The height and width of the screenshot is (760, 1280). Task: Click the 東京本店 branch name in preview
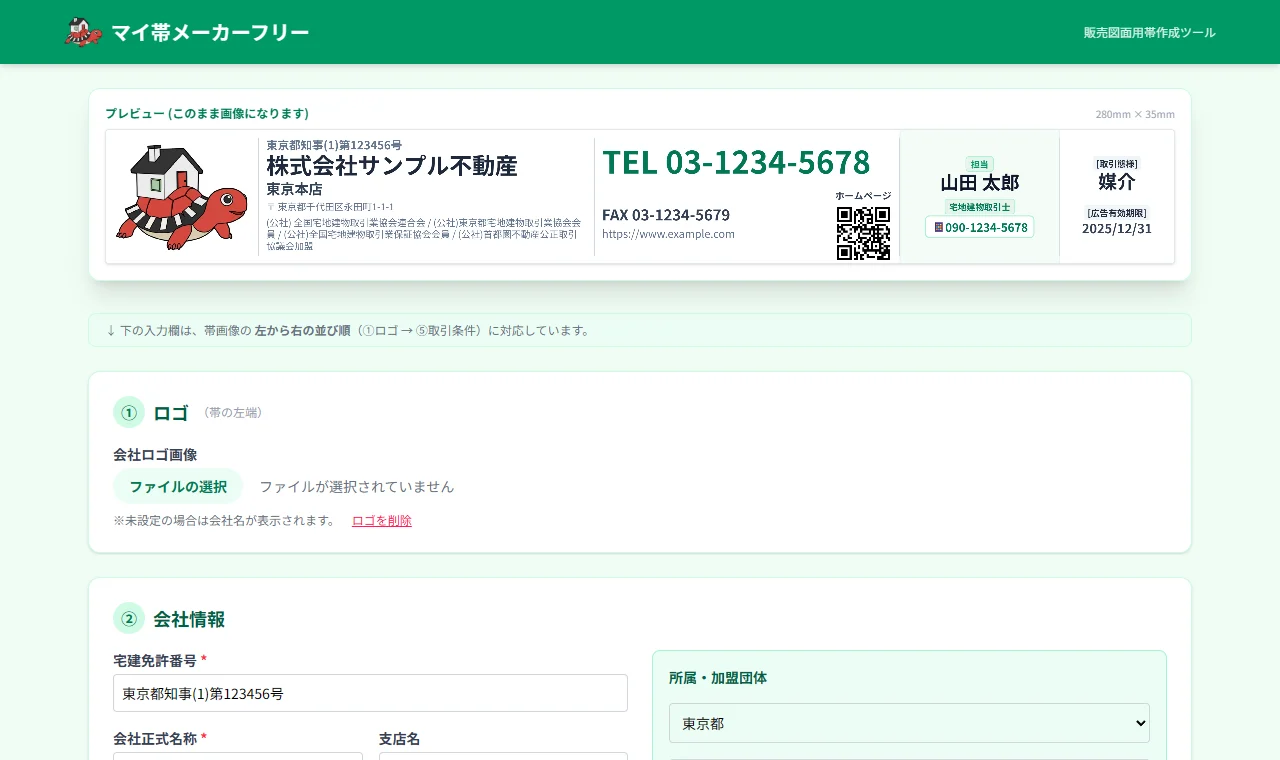294,189
